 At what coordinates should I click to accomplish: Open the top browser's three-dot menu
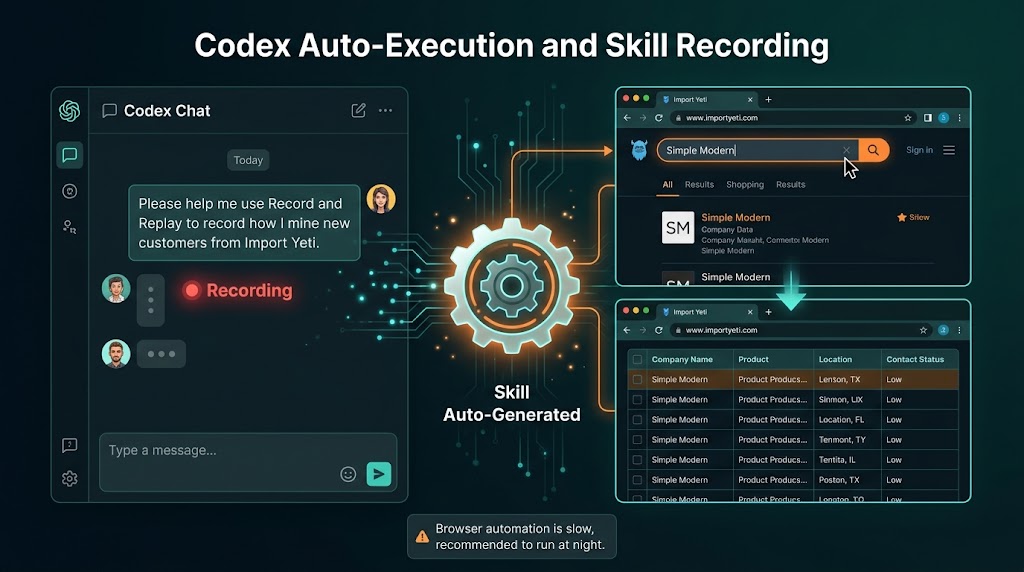(x=959, y=118)
